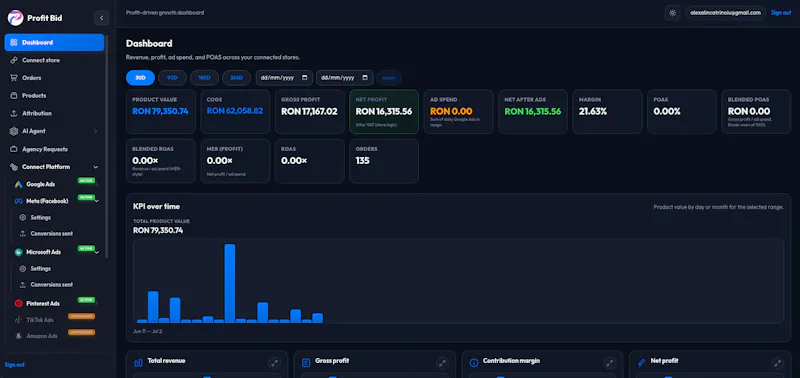Open Agency Requests
This screenshot has height=378, width=800.
pos(54,149)
